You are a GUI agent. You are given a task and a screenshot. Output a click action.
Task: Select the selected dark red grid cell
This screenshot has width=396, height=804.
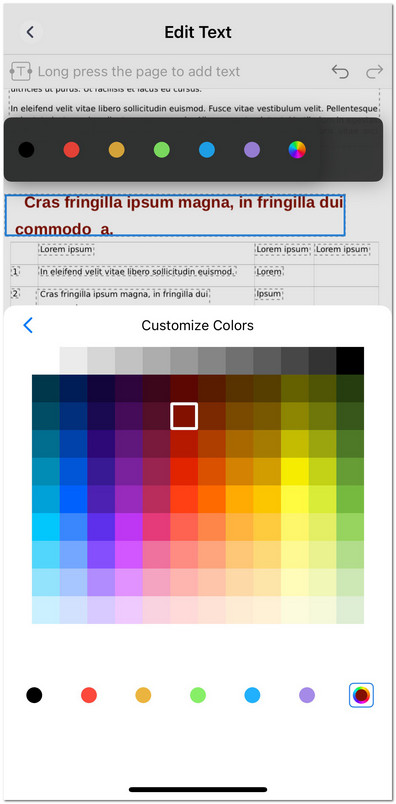click(184, 416)
